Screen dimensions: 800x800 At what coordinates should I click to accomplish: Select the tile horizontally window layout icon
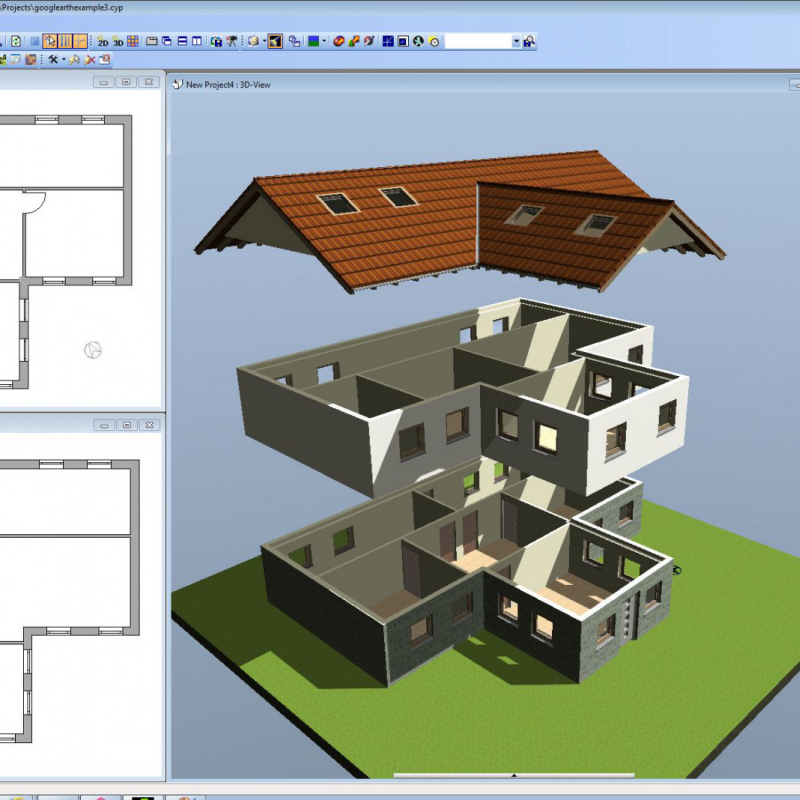click(x=182, y=42)
